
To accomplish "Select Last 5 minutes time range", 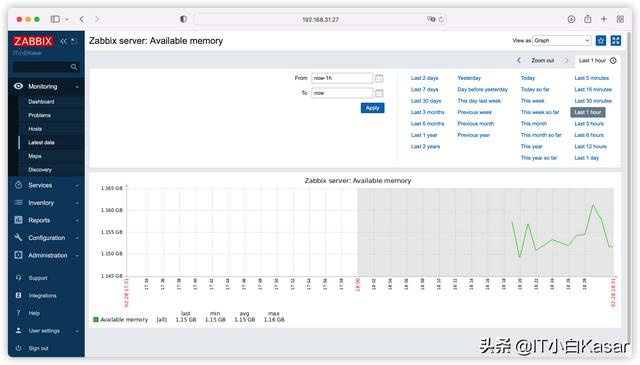I will pos(591,78).
